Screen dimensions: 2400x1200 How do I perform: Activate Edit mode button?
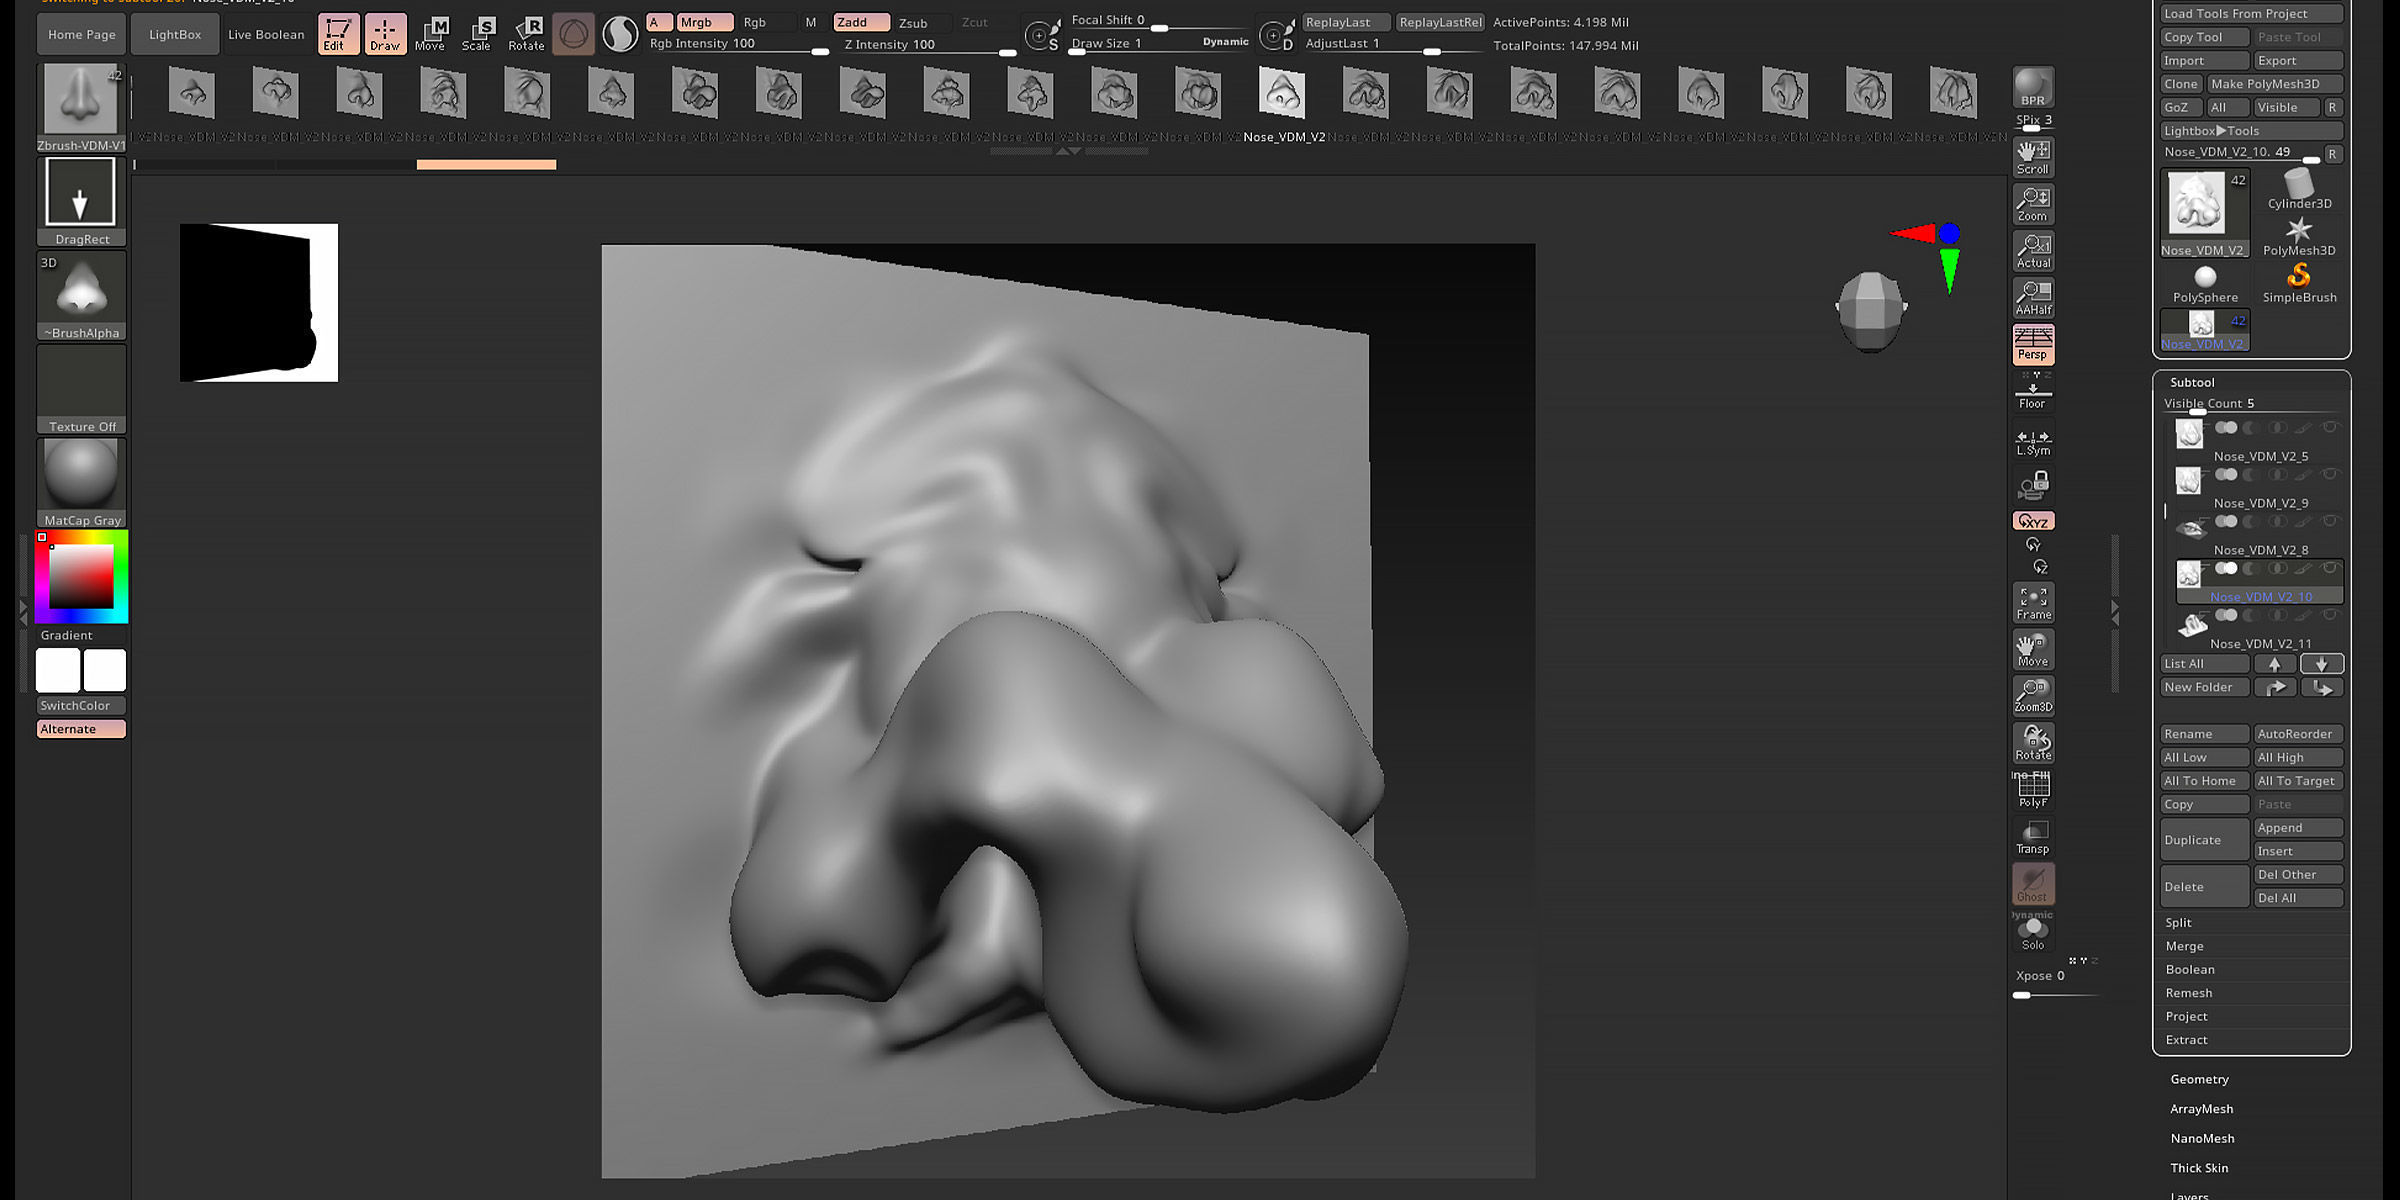point(338,34)
